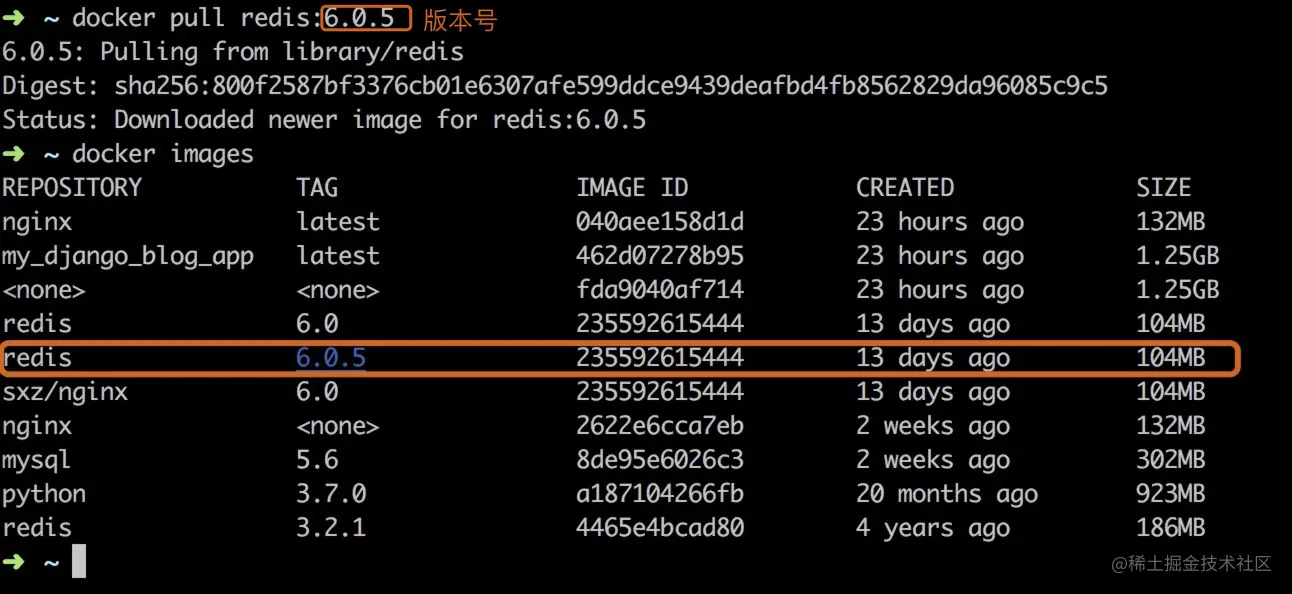1292x594 pixels.
Task: Click 132MB size in 040aee158d1d row
Action: (1170, 222)
